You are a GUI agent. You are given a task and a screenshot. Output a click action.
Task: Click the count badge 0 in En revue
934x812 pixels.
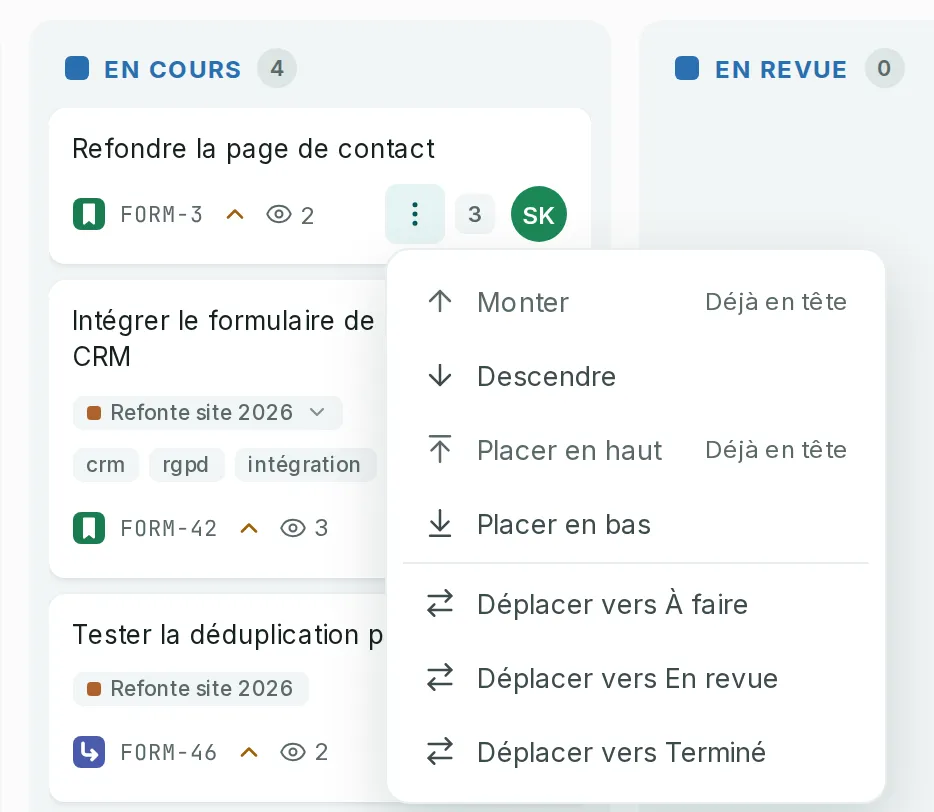coord(885,68)
